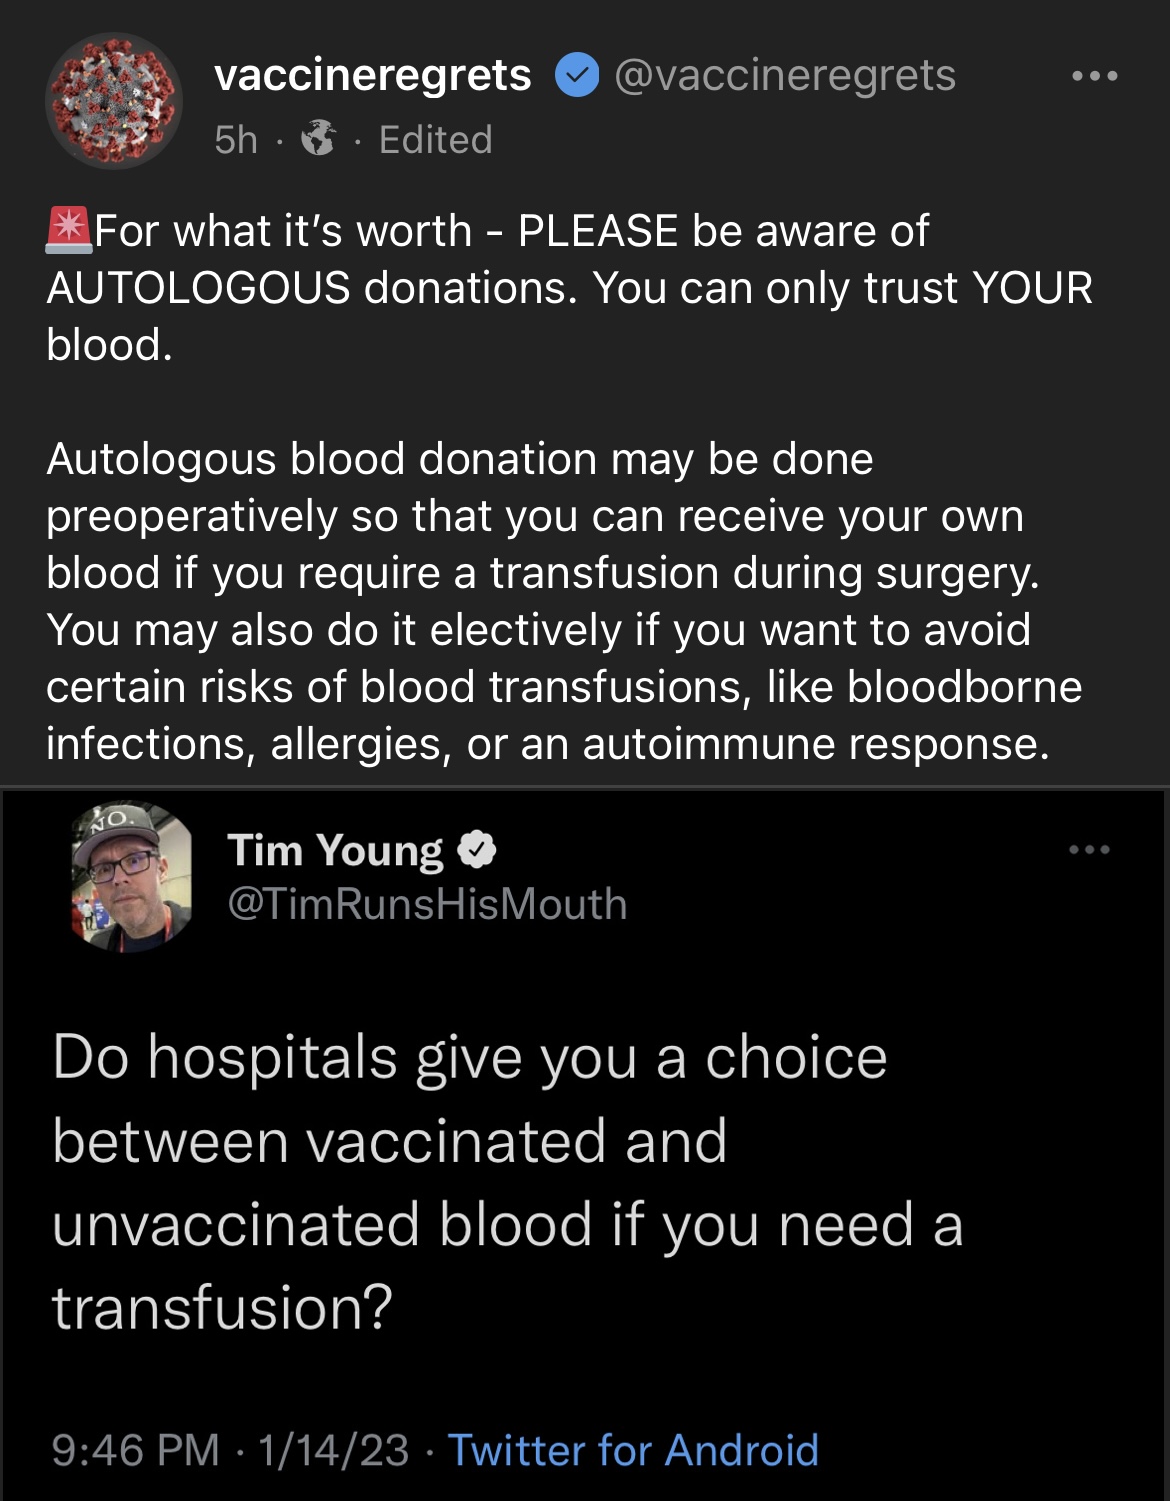Click the 9:46 PM tweet timestamp

coord(135,1450)
